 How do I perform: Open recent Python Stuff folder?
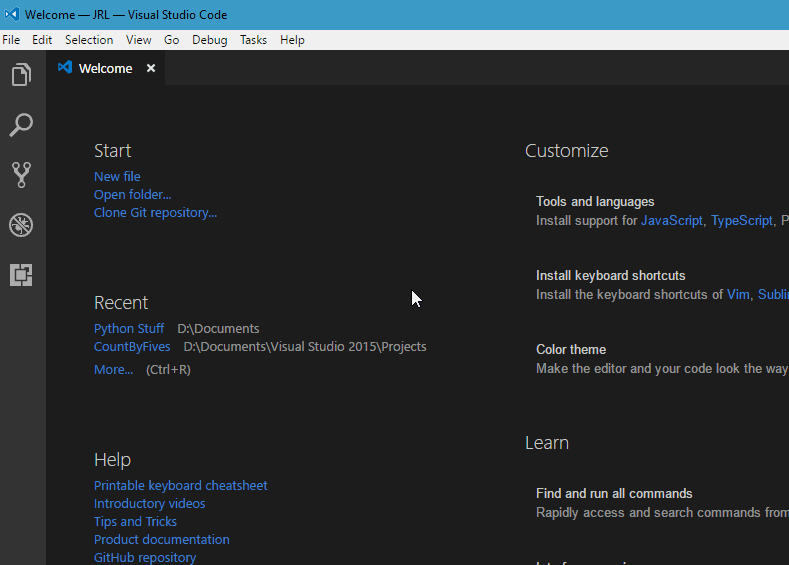point(129,329)
